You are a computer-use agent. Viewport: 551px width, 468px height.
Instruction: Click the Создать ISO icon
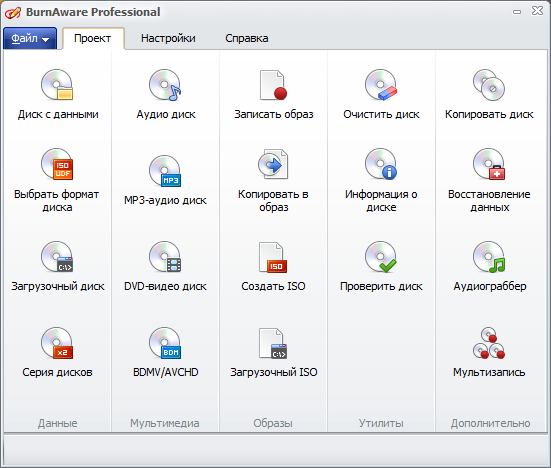(273, 257)
